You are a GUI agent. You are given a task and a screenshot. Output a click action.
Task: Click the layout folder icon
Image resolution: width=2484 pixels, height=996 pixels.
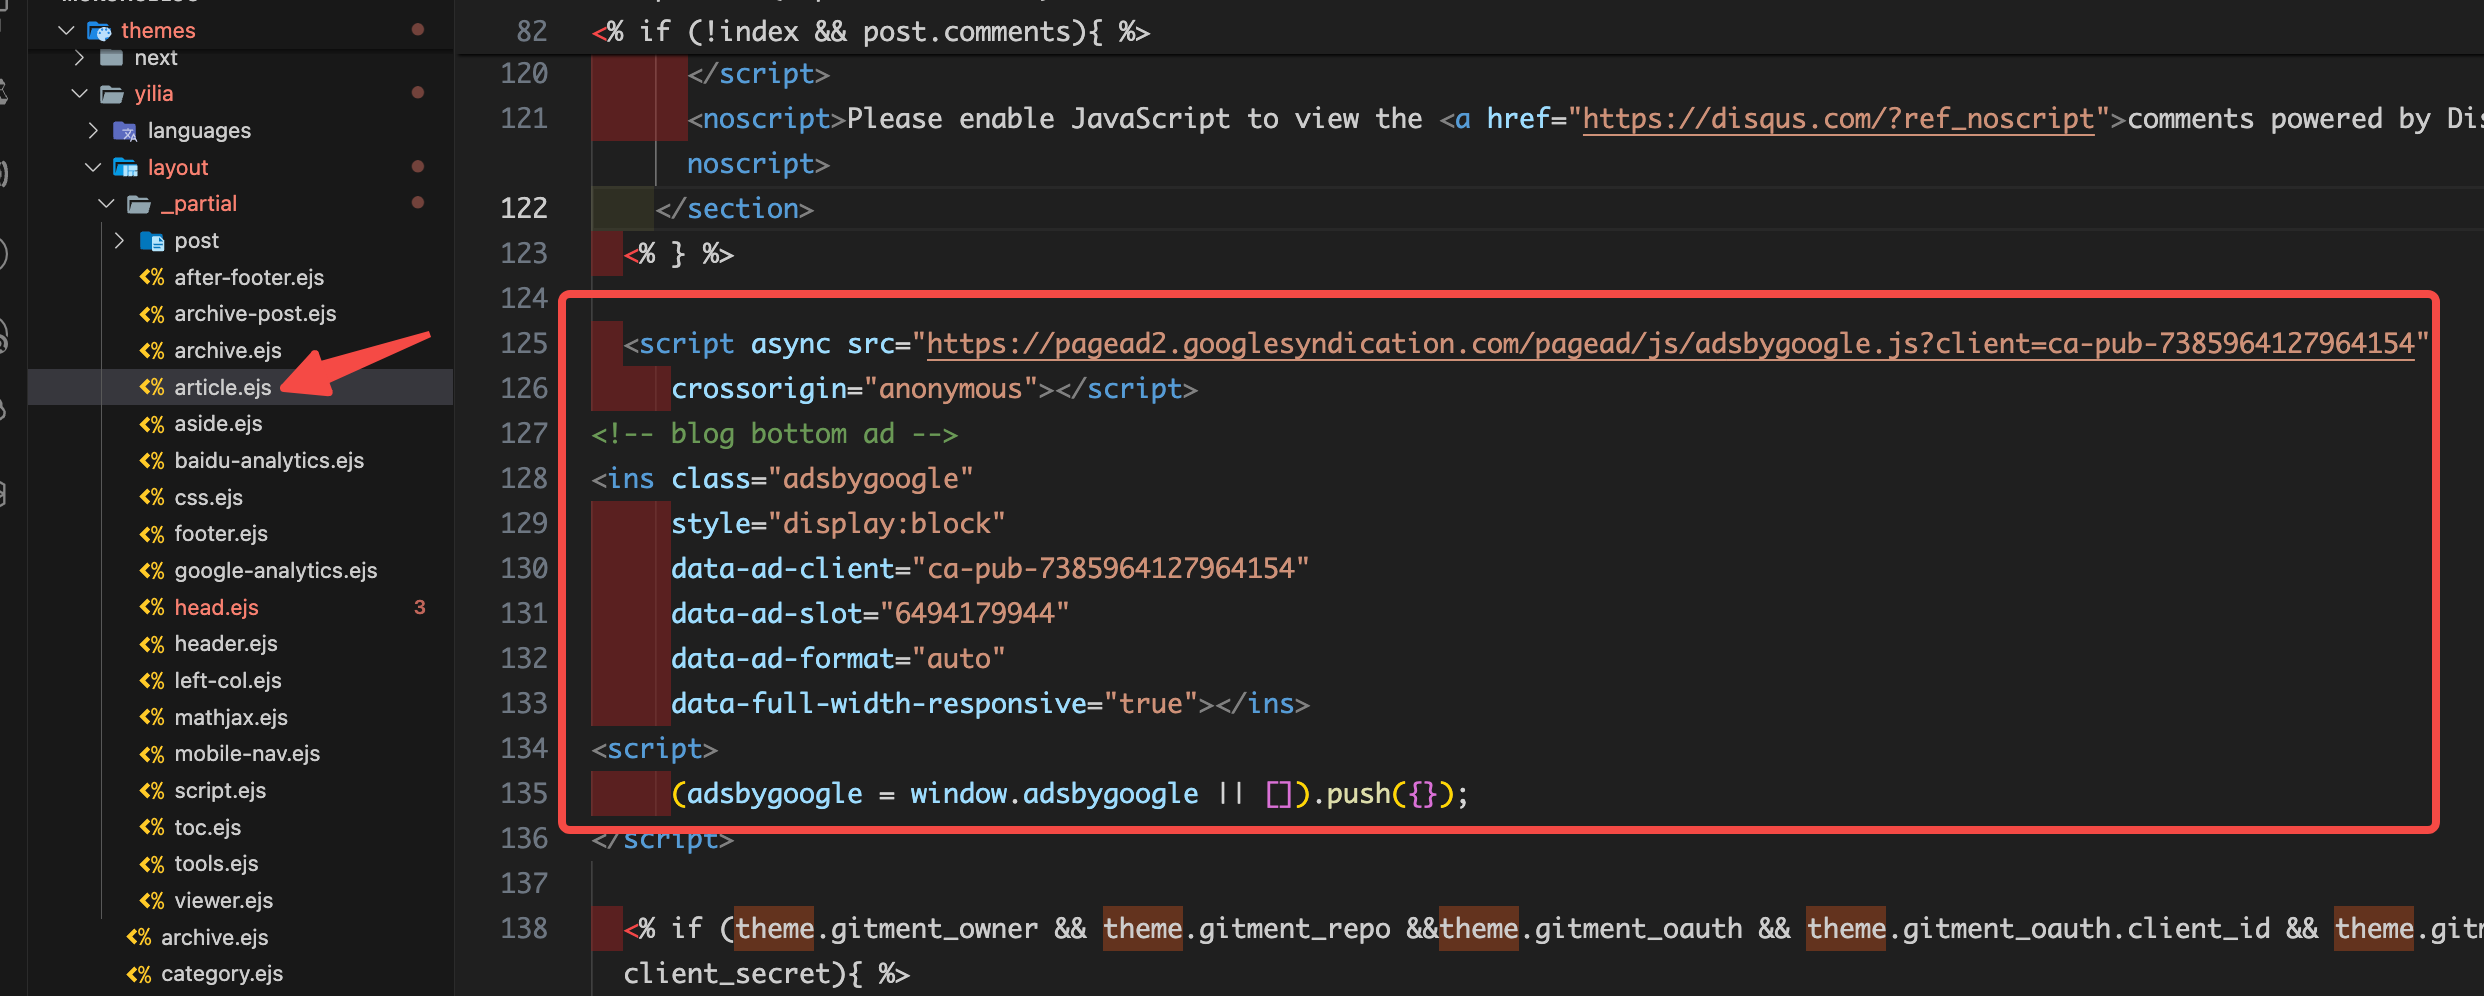[125, 167]
